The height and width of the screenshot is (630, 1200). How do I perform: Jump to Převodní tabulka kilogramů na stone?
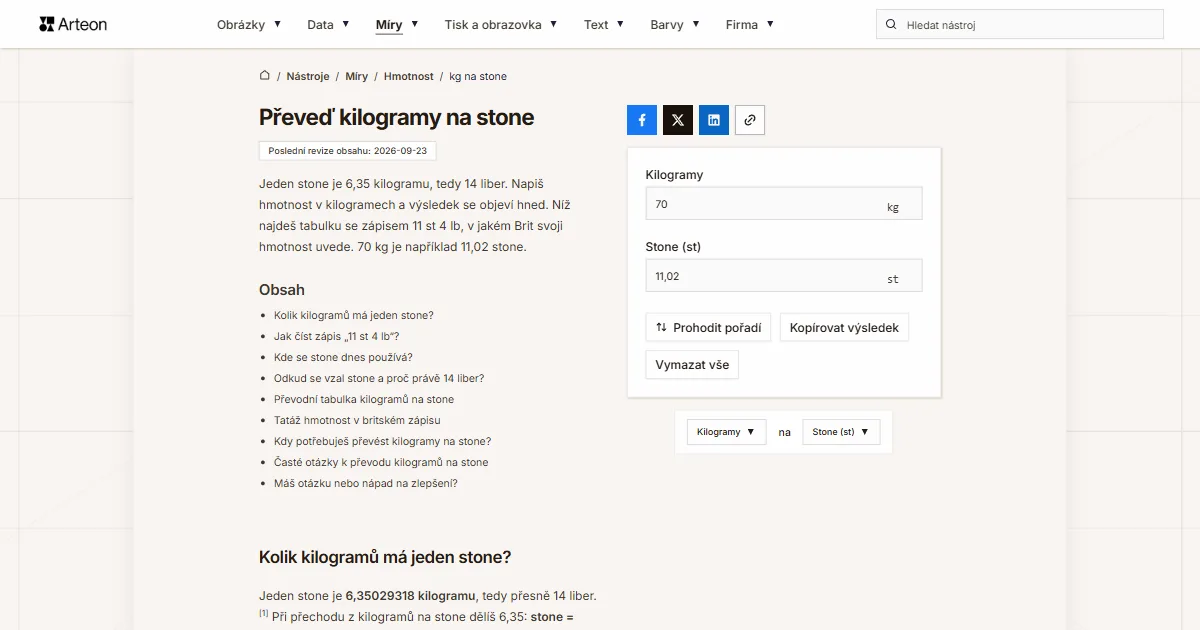coord(364,399)
